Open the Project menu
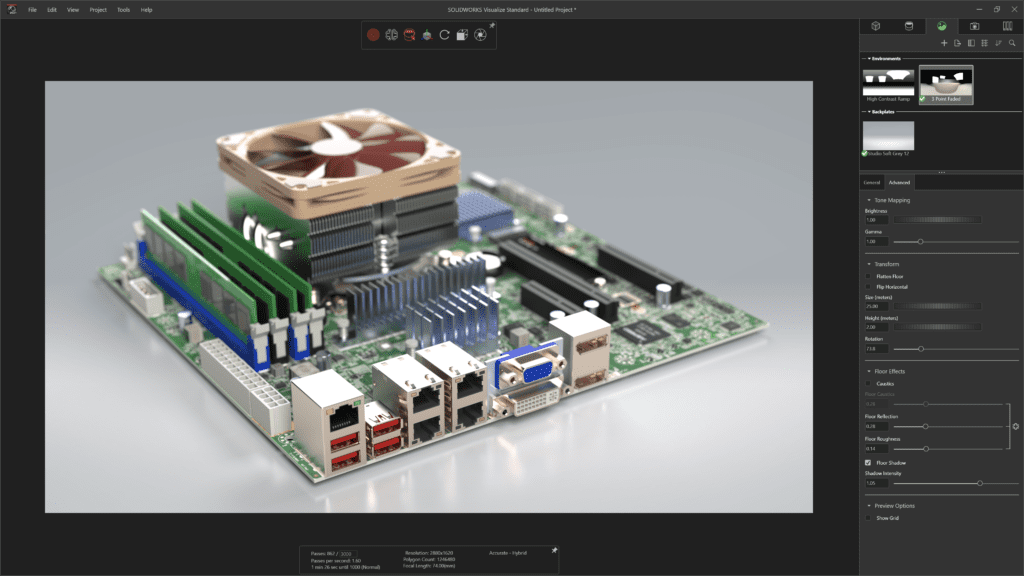The image size is (1024, 576). pos(98,9)
